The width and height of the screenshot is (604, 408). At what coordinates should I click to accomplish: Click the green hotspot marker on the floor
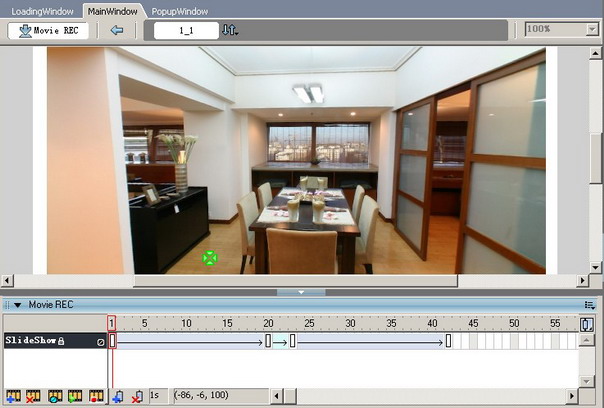click(210, 258)
